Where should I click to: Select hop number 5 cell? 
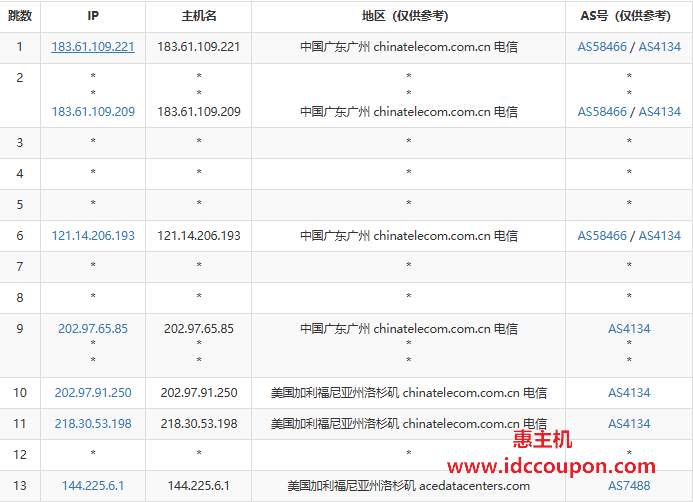pyautogui.click(x=20, y=205)
